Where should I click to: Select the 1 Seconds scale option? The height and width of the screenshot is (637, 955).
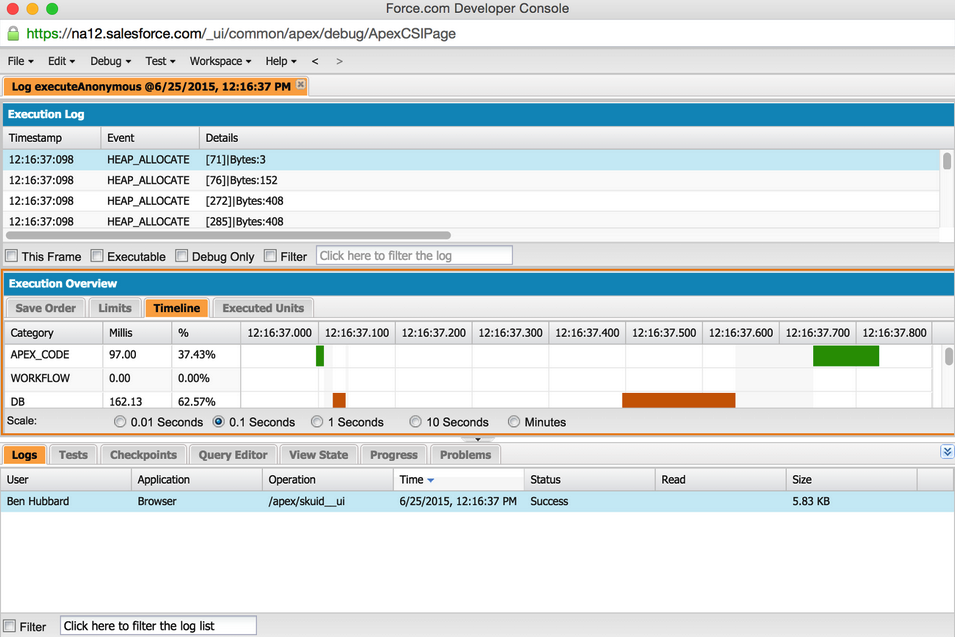click(317, 422)
